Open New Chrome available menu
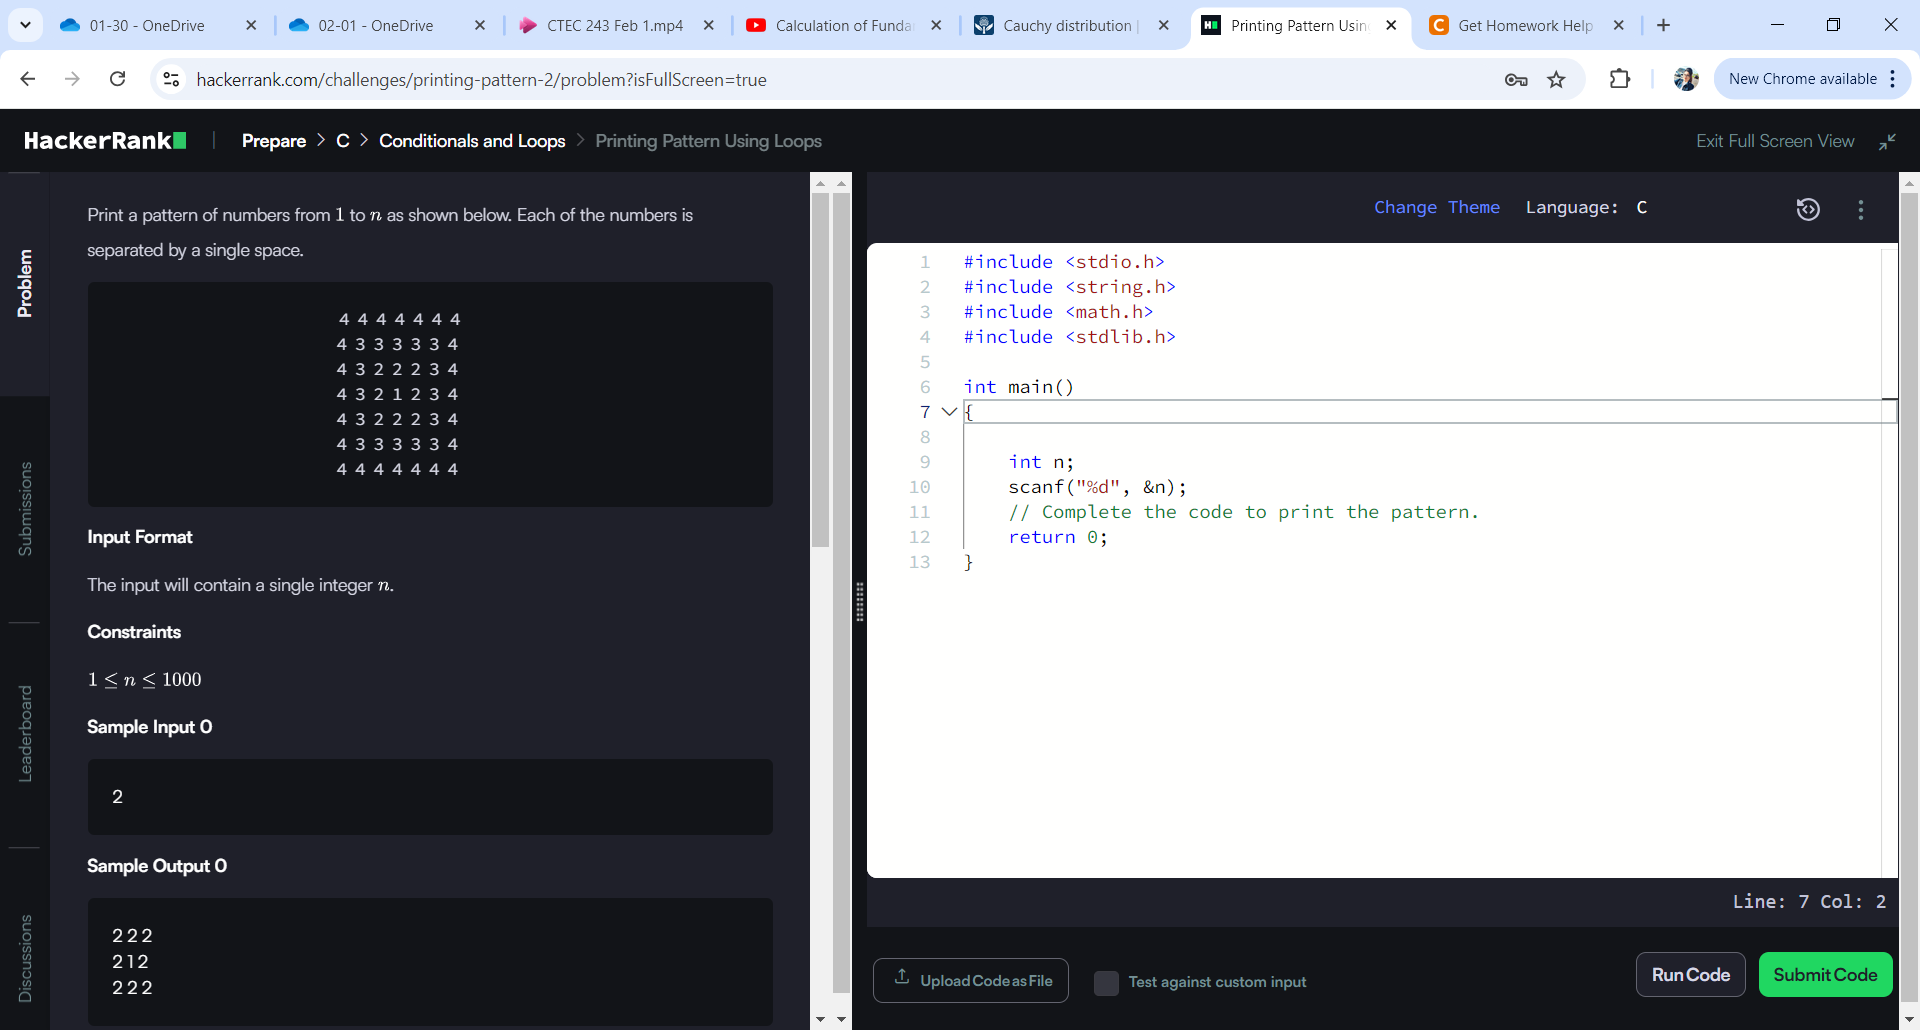Viewport: 1920px width, 1030px height. [1812, 79]
